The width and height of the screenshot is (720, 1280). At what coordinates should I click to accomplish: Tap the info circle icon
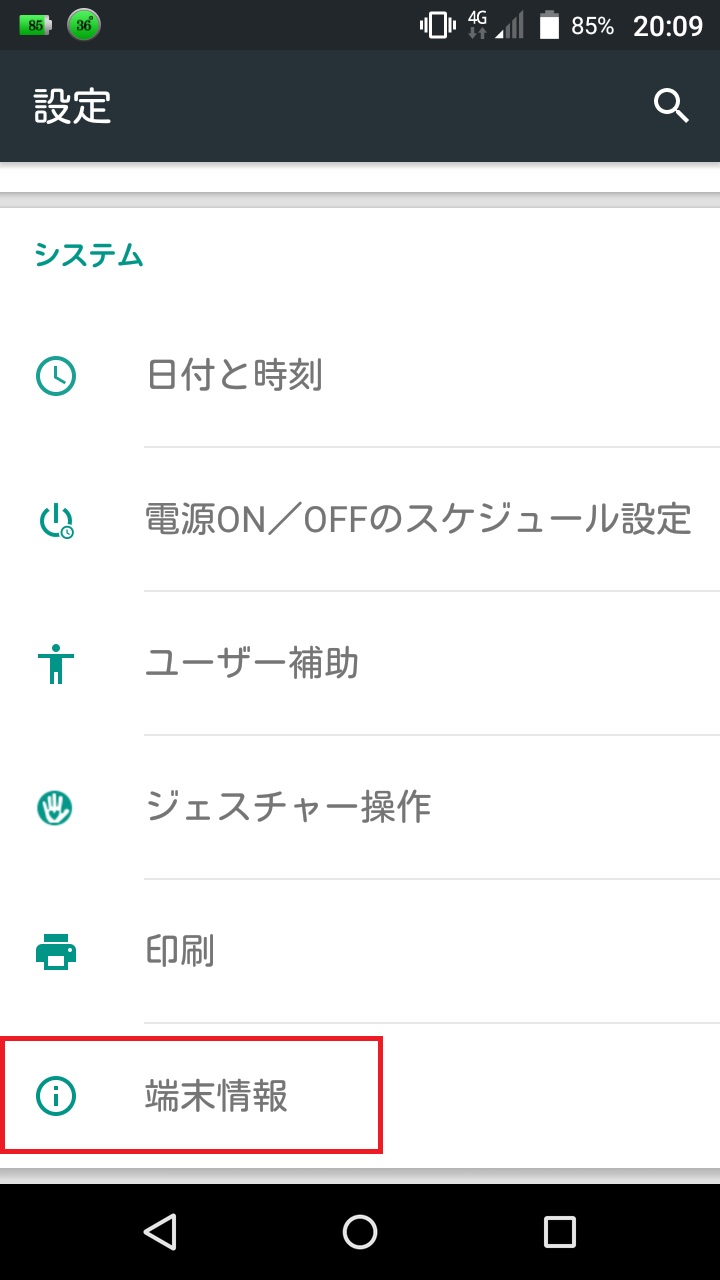click(56, 1096)
